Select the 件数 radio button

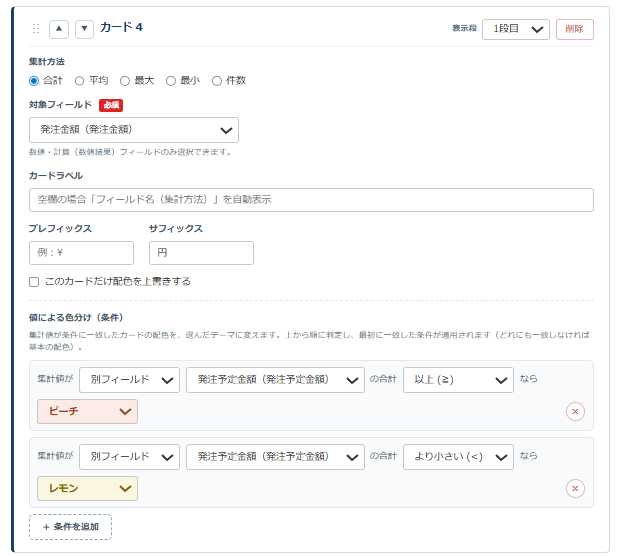click(217, 81)
